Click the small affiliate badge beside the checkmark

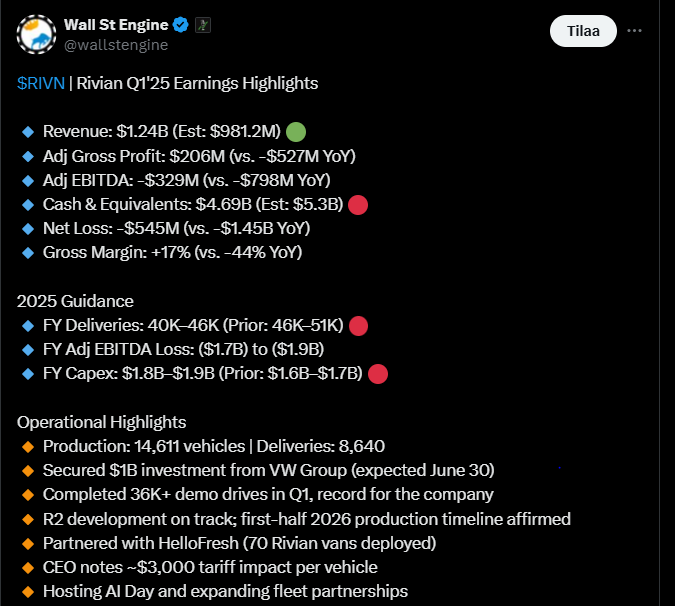[203, 25]
